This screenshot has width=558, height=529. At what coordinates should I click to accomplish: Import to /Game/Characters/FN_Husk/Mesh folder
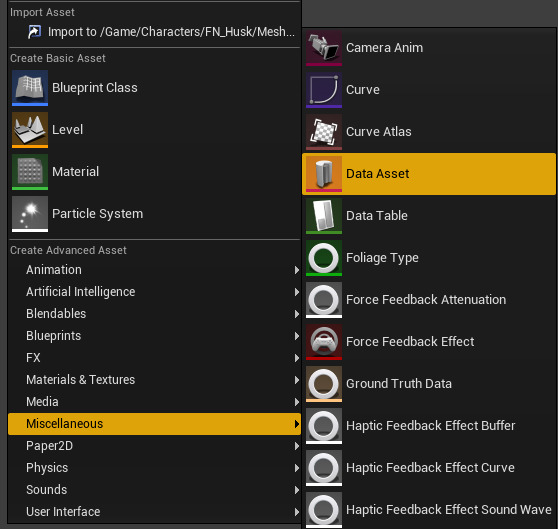154,32
